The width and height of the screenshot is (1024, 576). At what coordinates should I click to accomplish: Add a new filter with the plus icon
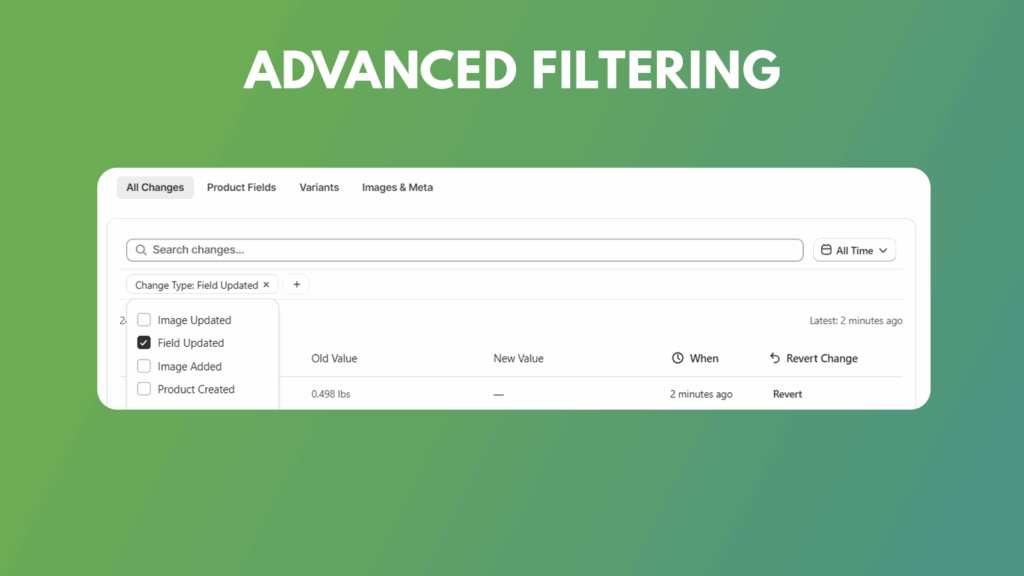(x=296, y=285)
